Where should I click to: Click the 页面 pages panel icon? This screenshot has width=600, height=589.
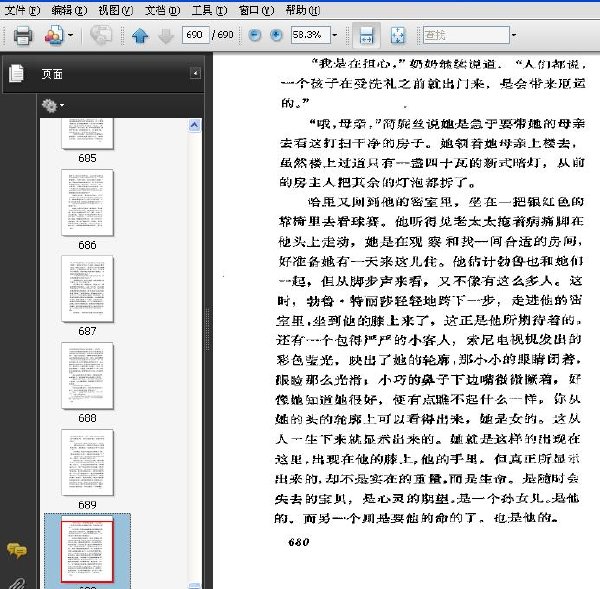tap(16, 73)
